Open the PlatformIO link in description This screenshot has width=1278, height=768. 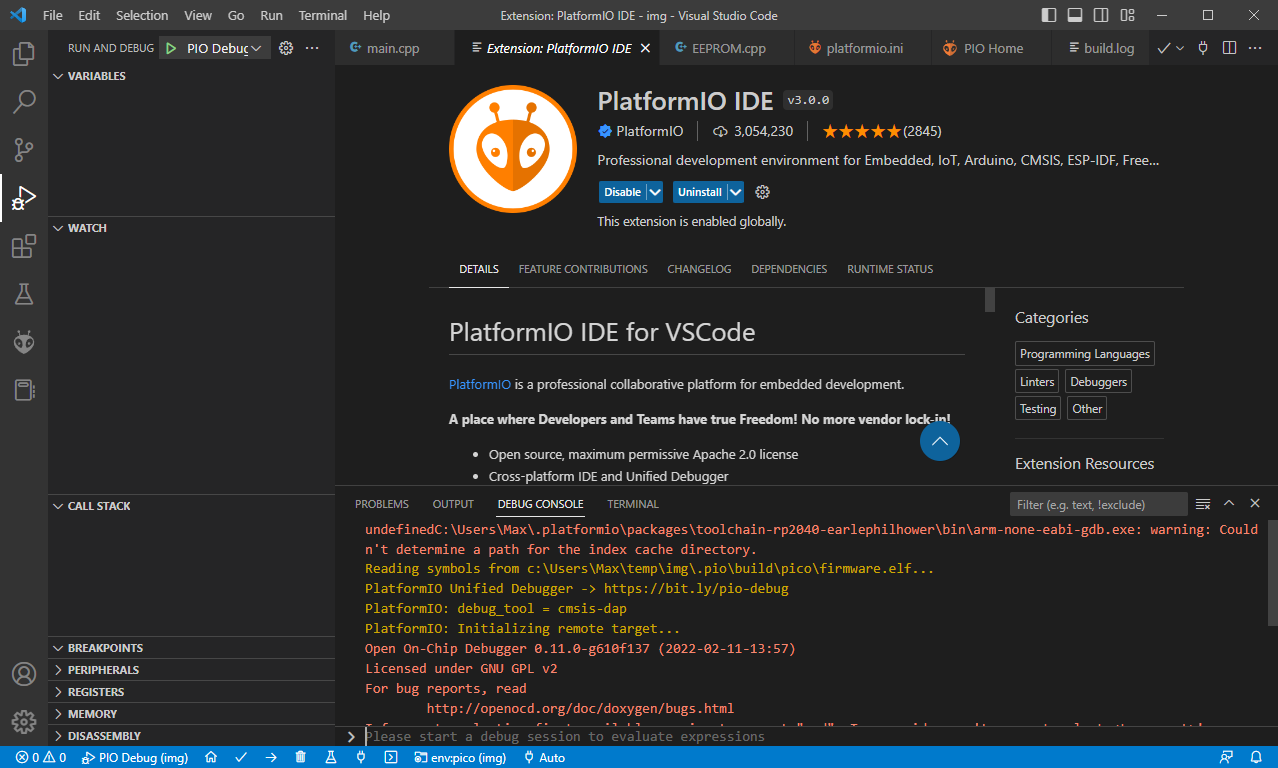[480, 384]
